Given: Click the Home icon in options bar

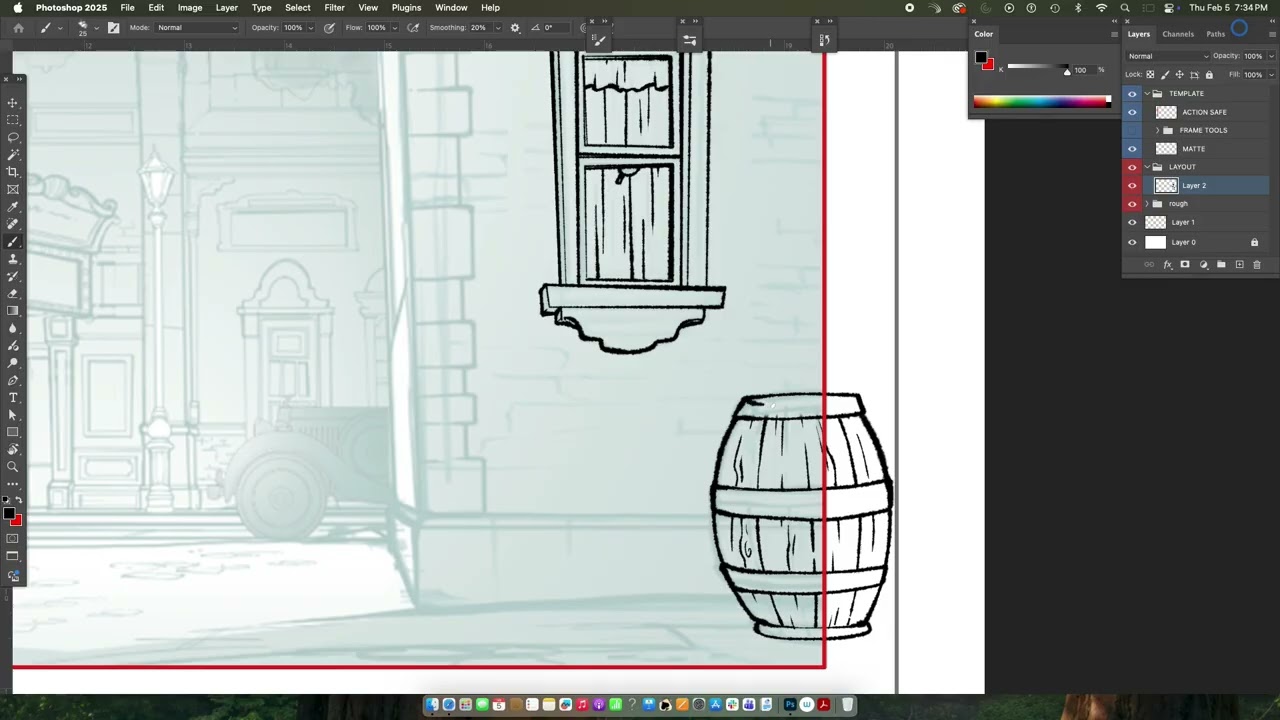Looking at the screenshot, I should click(x=18, y=27).
